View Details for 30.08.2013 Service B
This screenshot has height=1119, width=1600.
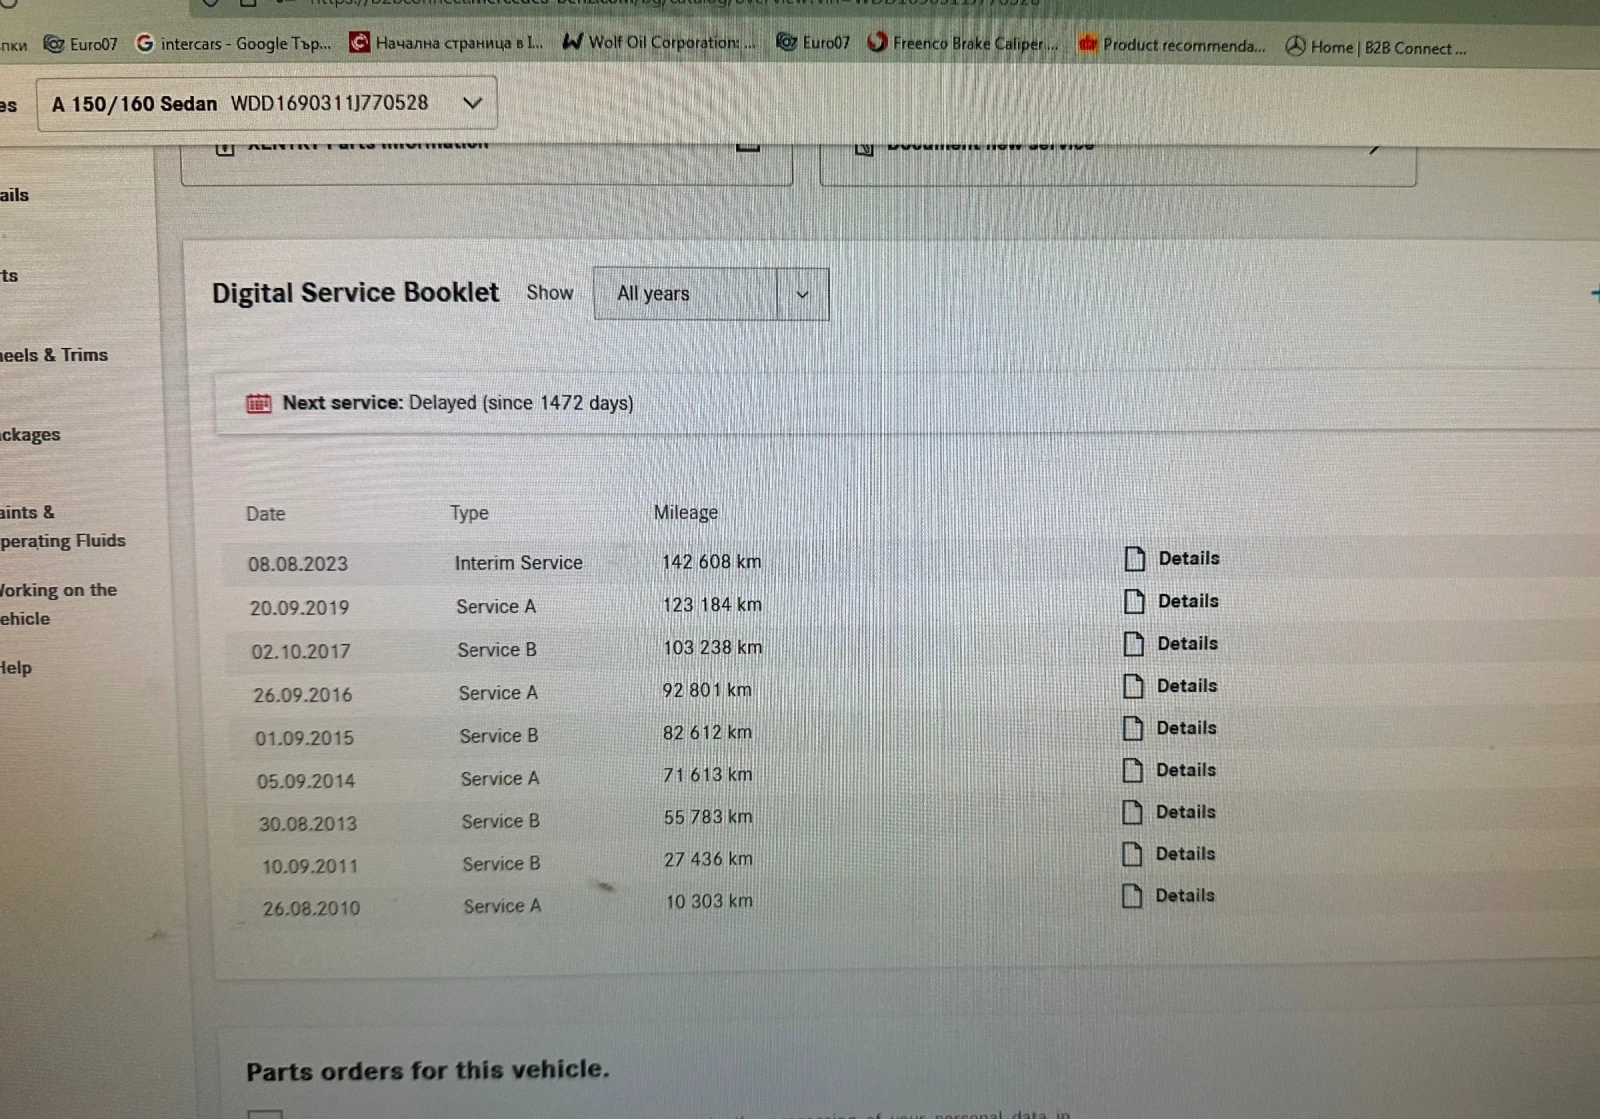point(1185,812)
